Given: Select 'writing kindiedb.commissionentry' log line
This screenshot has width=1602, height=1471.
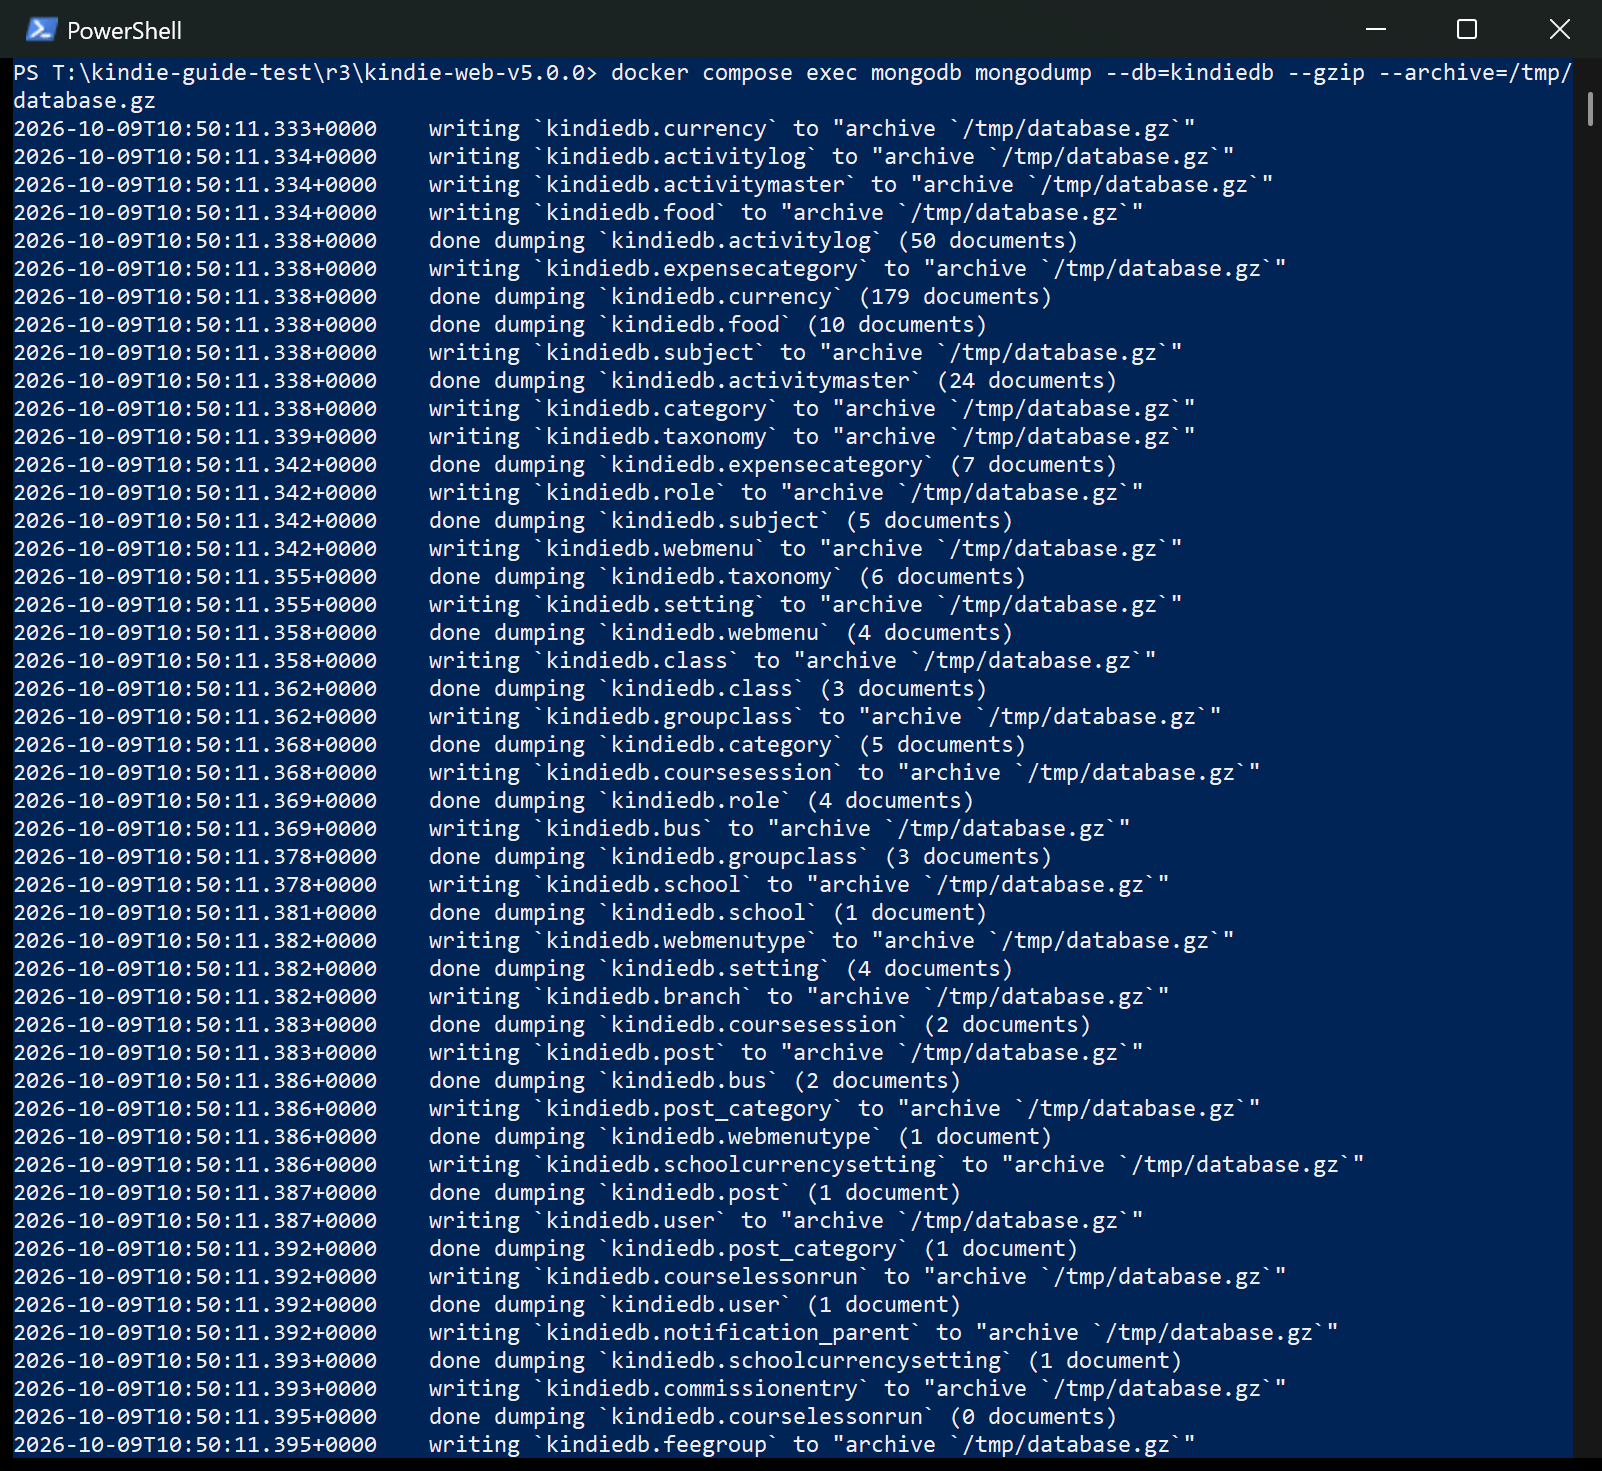Looking at the screenshot, I should click(x=650, y=1389).
